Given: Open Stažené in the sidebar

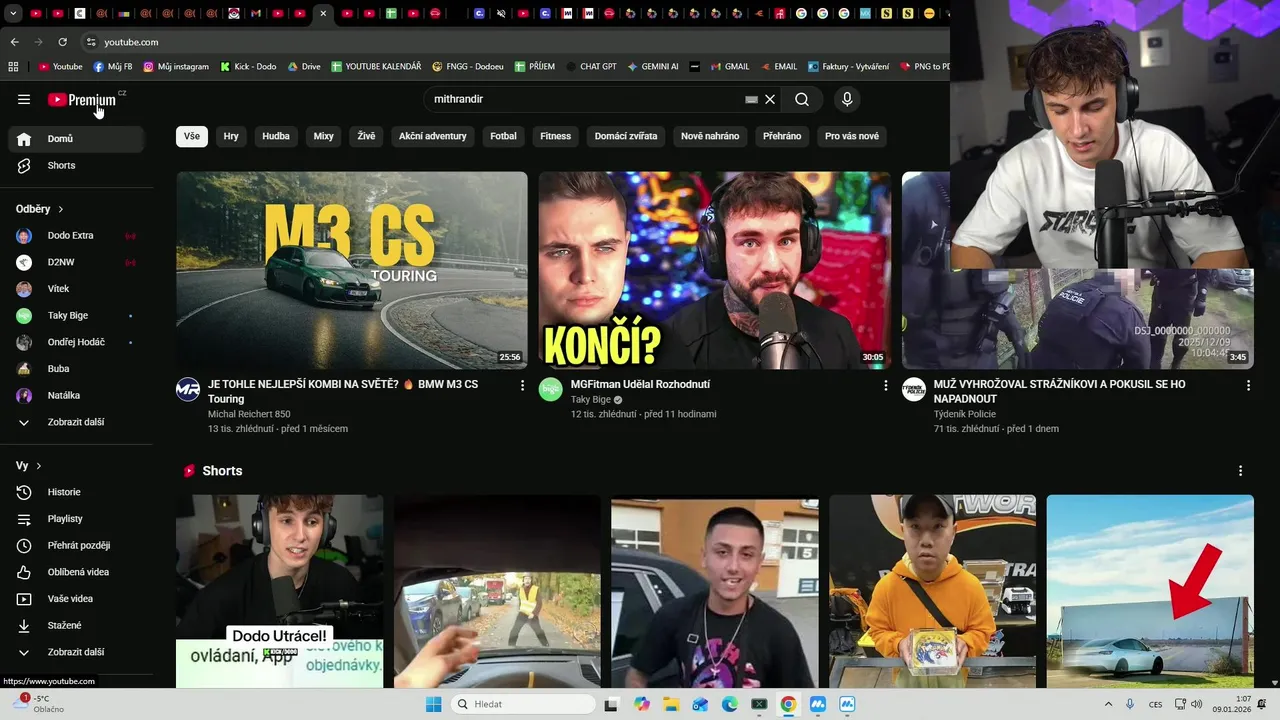Looking at the screenshot, I should (x=76, y=626).
